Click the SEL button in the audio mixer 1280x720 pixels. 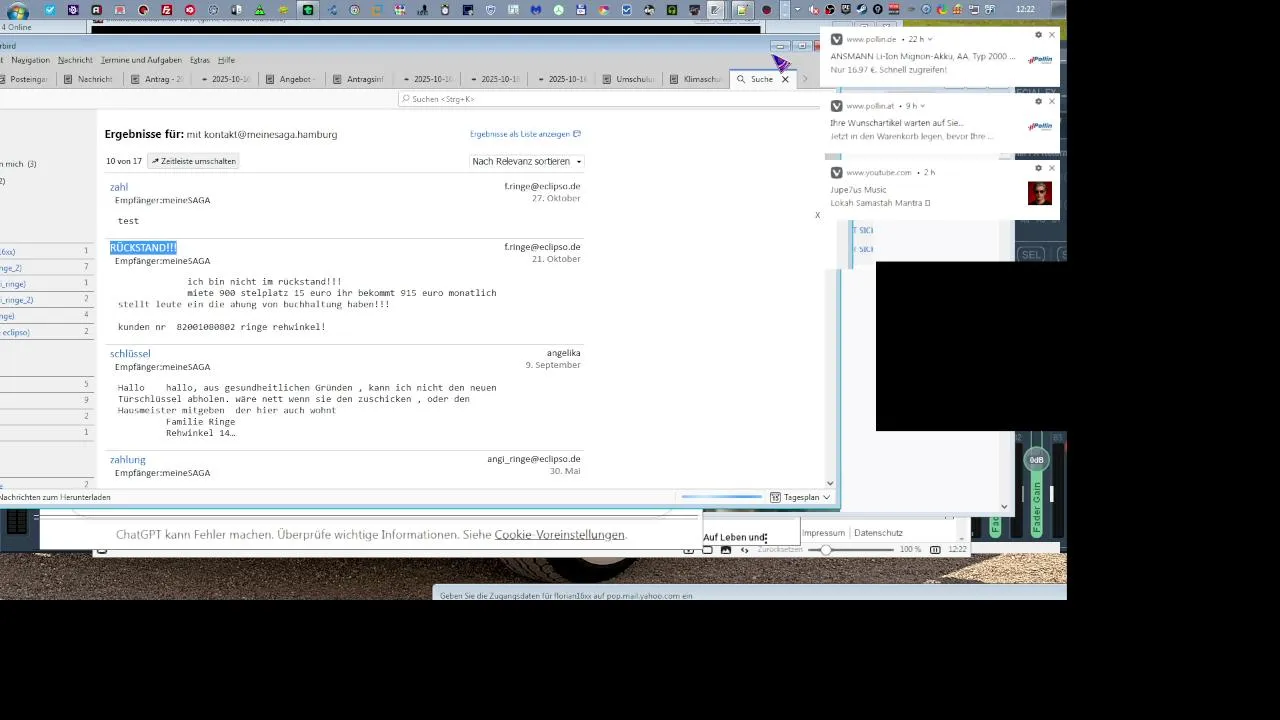(x=1030, y=255)
